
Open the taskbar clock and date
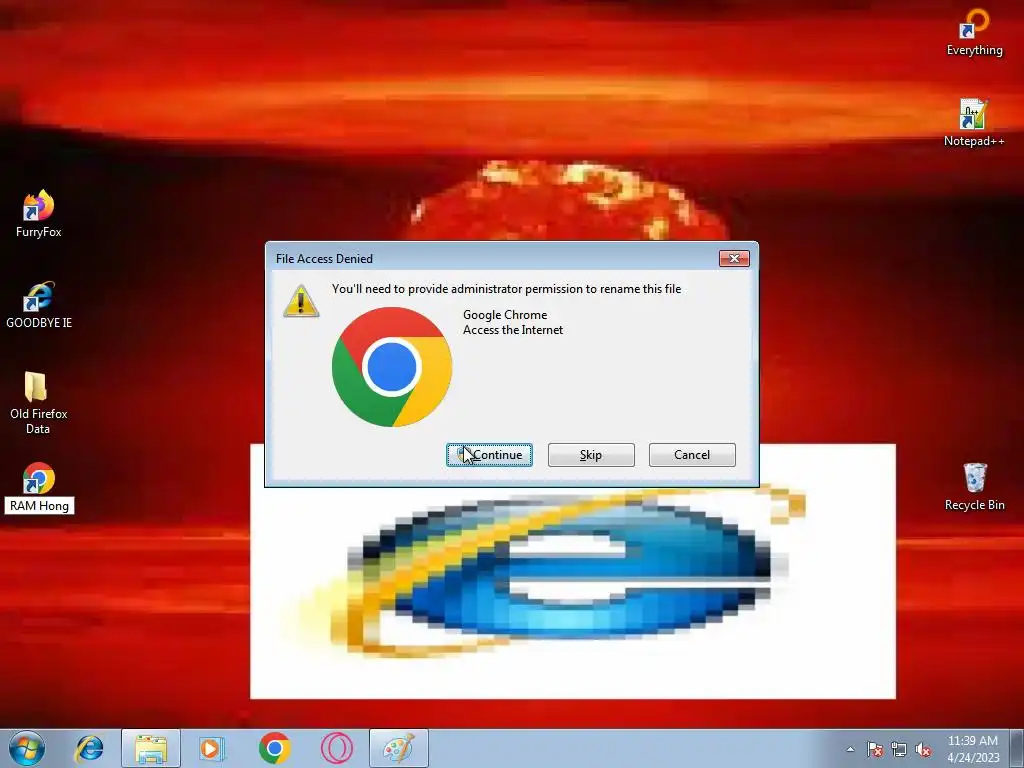(x=973, y=749)
